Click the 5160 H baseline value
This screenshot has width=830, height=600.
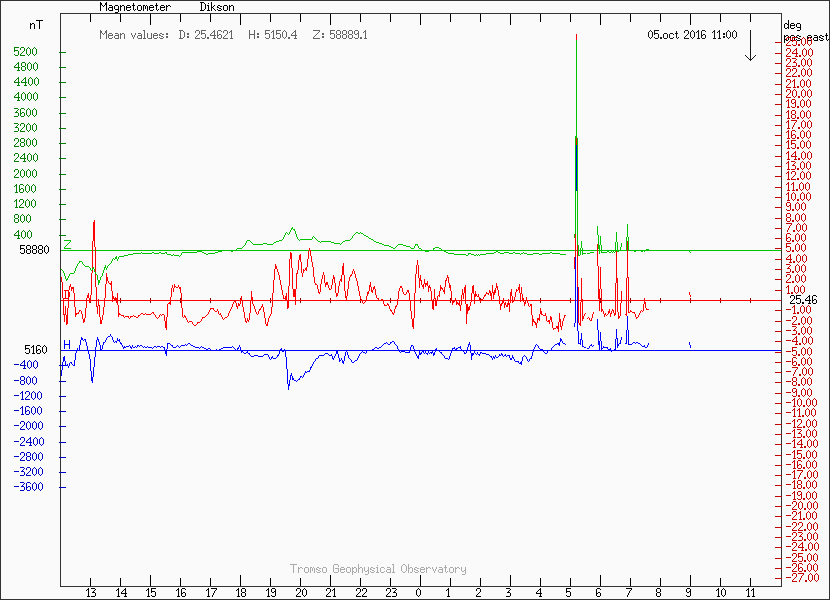tap(36, 350)
